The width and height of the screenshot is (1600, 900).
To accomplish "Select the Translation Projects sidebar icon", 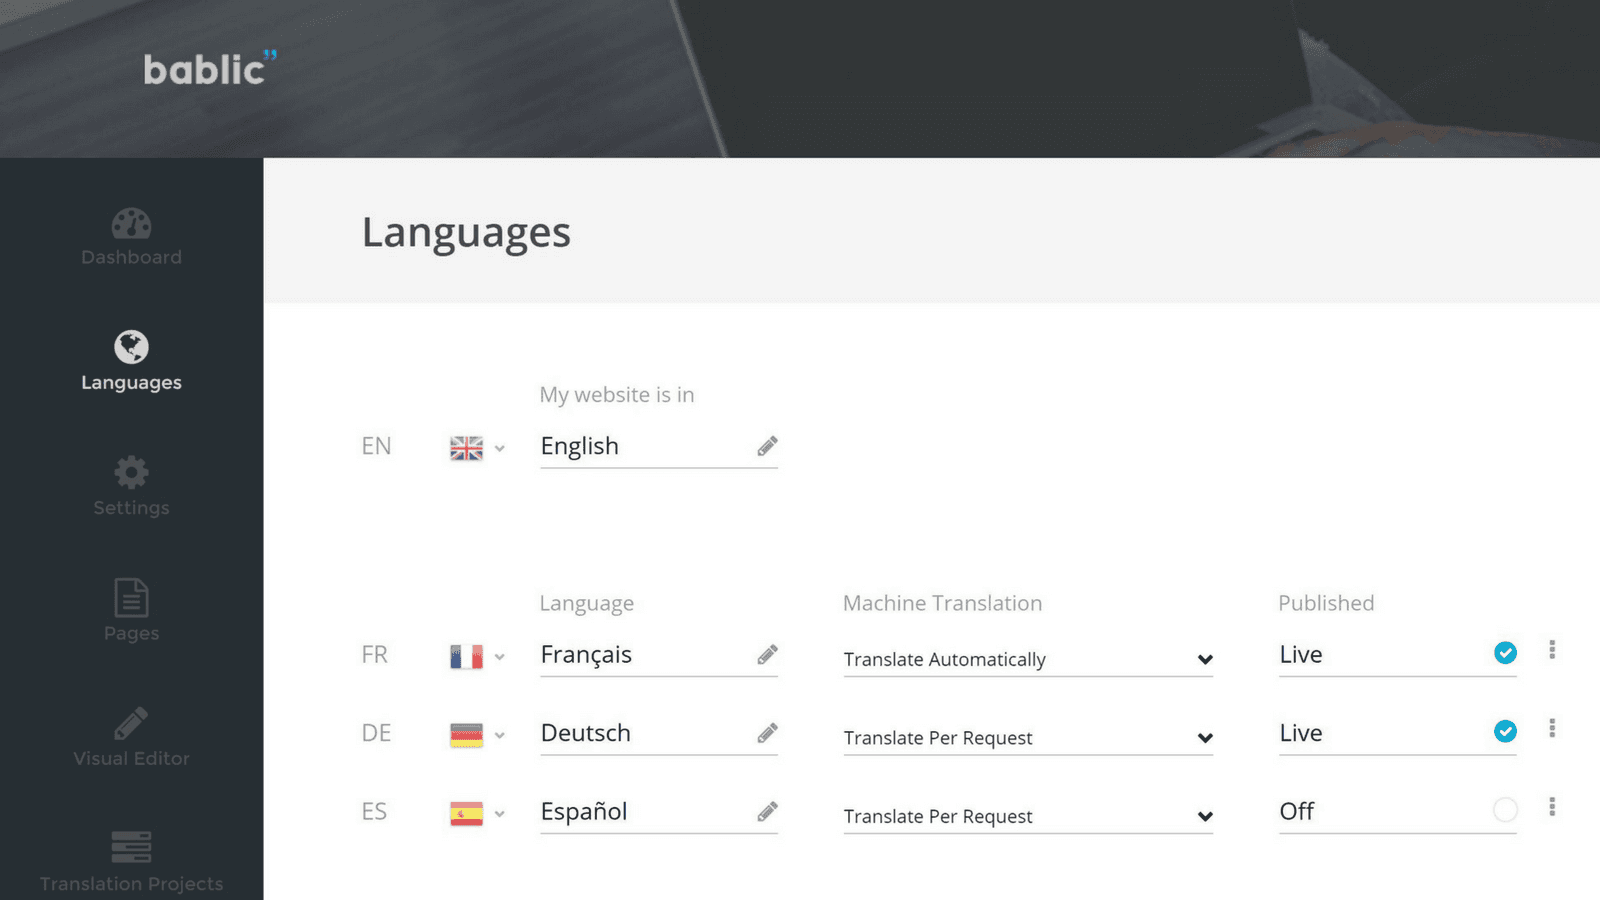I will pyautogui.click(x=131, y=845).
